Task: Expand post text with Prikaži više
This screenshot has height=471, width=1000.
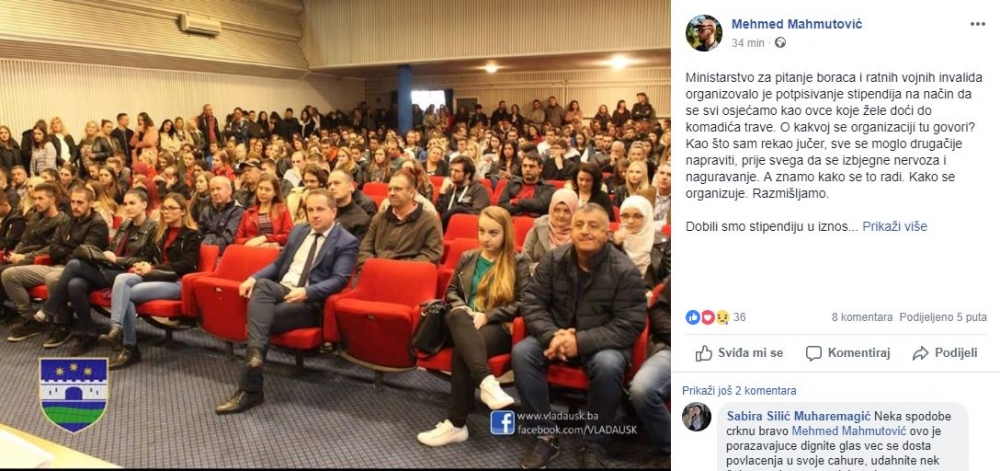Action: 895,226
